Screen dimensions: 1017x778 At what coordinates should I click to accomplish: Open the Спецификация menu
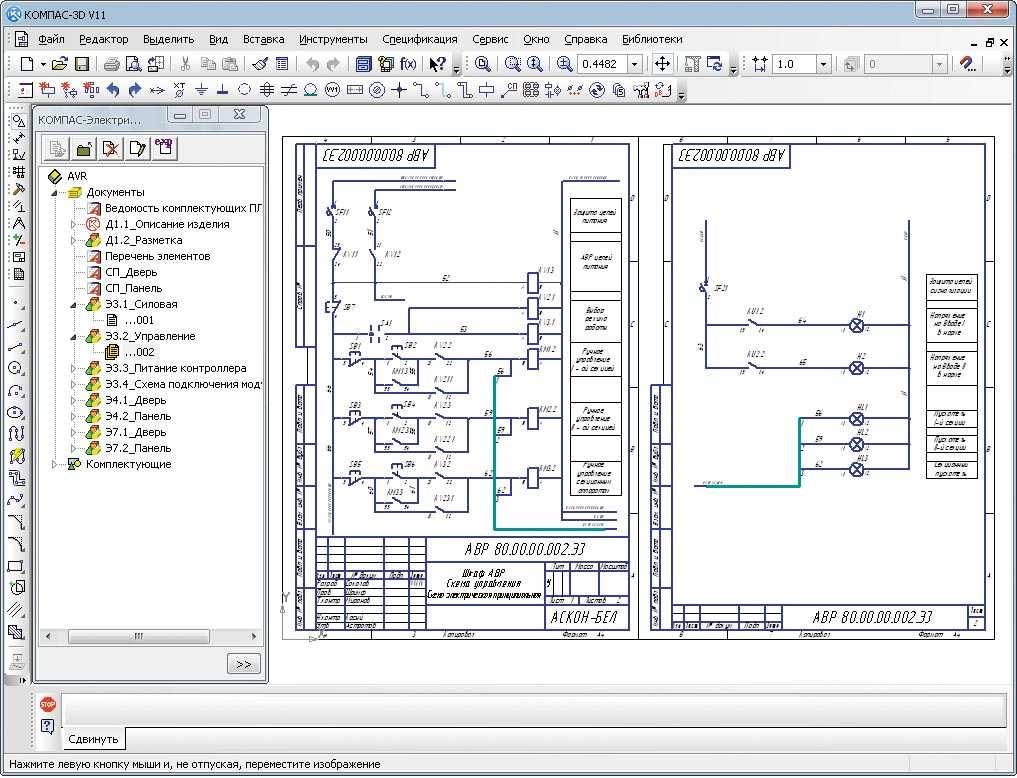pos(420,39)
